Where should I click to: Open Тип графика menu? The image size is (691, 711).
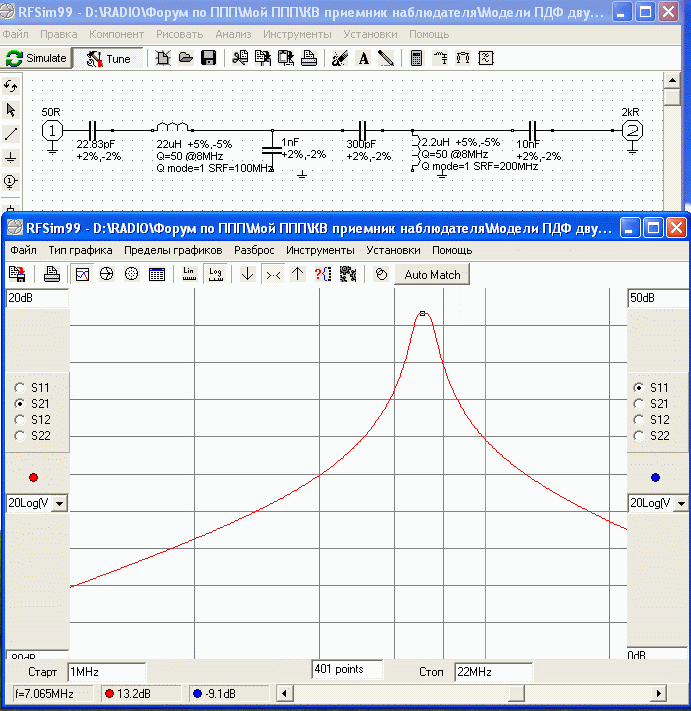click(80, 250)
